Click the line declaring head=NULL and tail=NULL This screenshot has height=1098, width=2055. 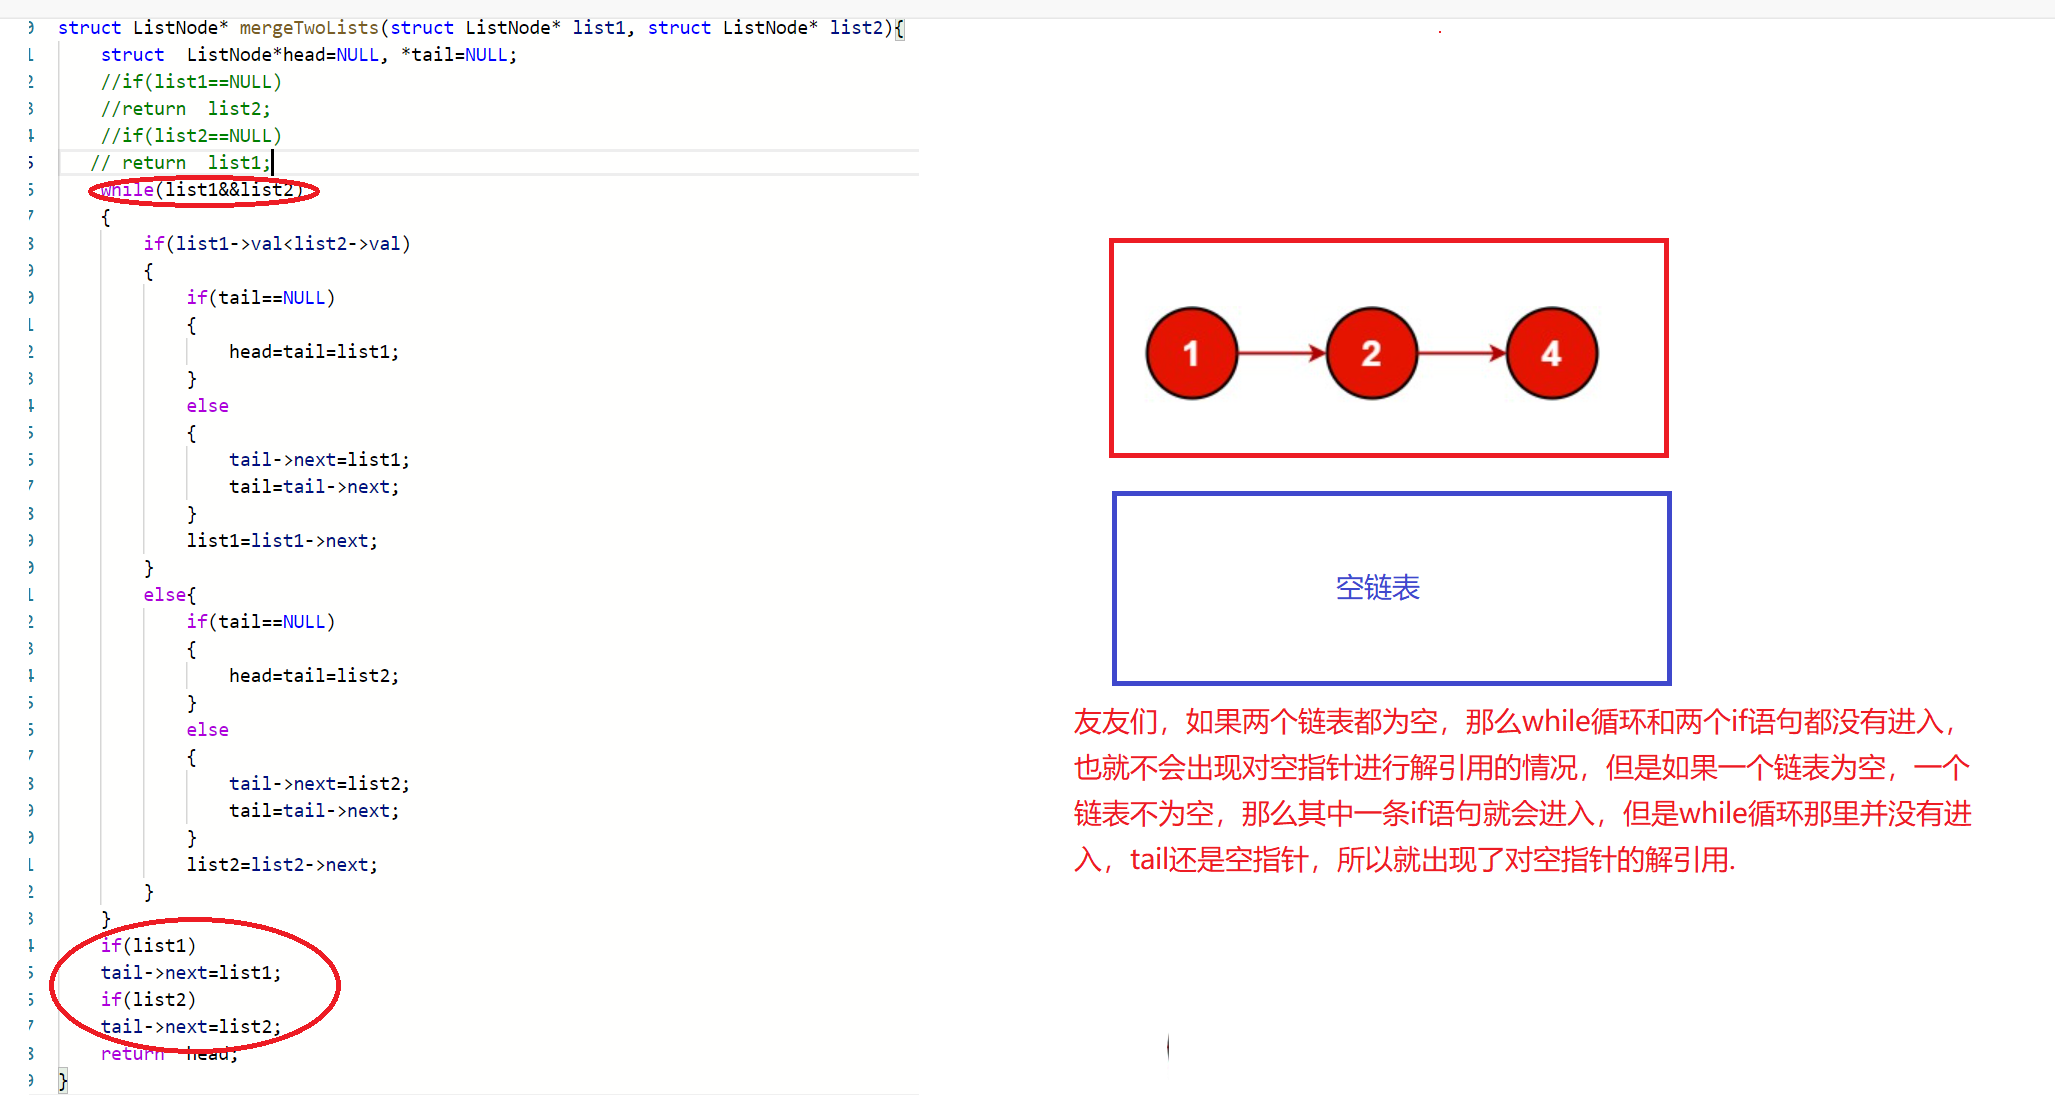[x=309, y=55]
